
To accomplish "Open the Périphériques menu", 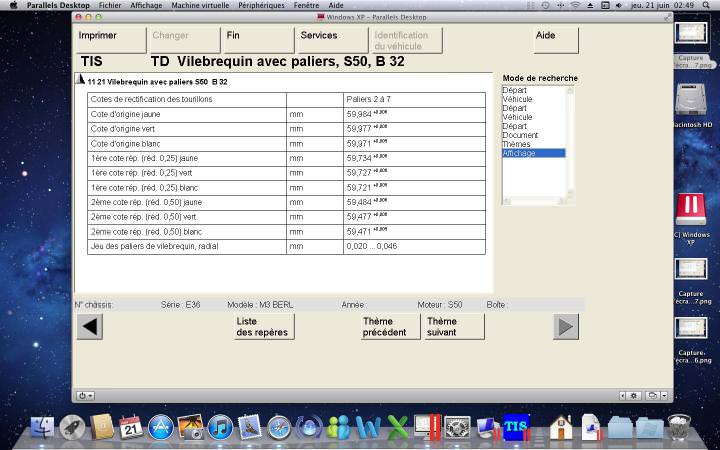I will coord(261,6).
